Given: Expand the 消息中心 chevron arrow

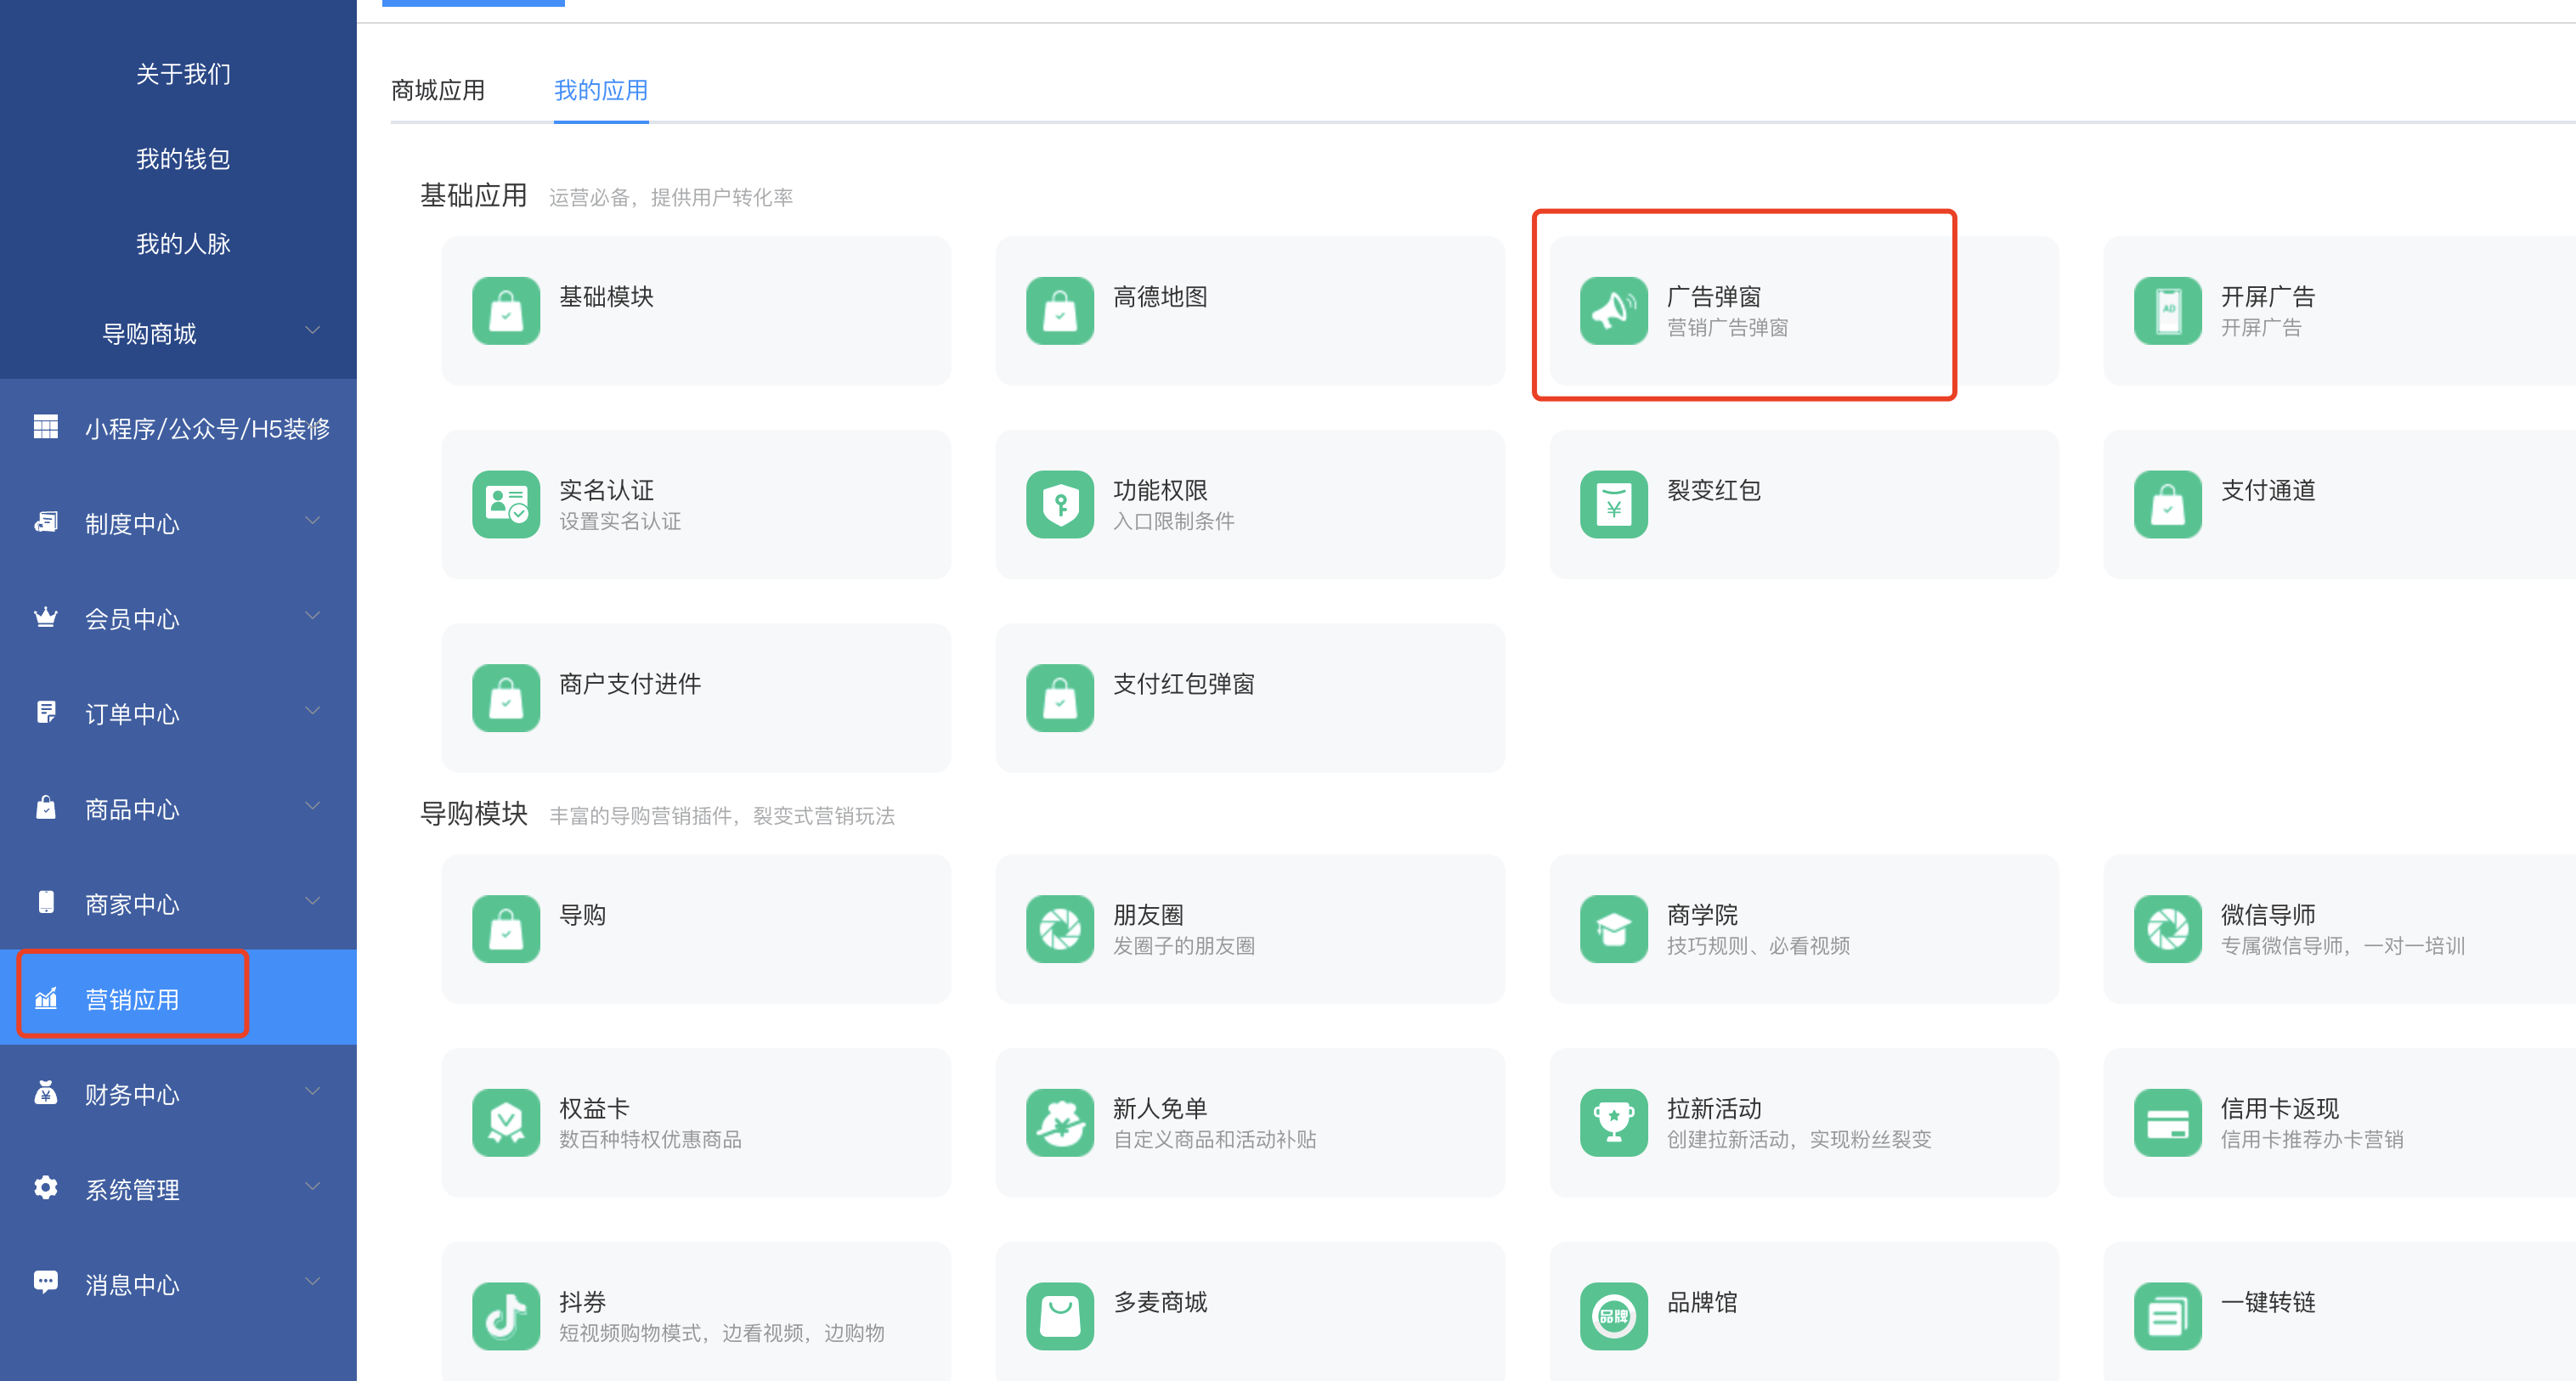Looking at the screenshot, I should [313, 1282].
